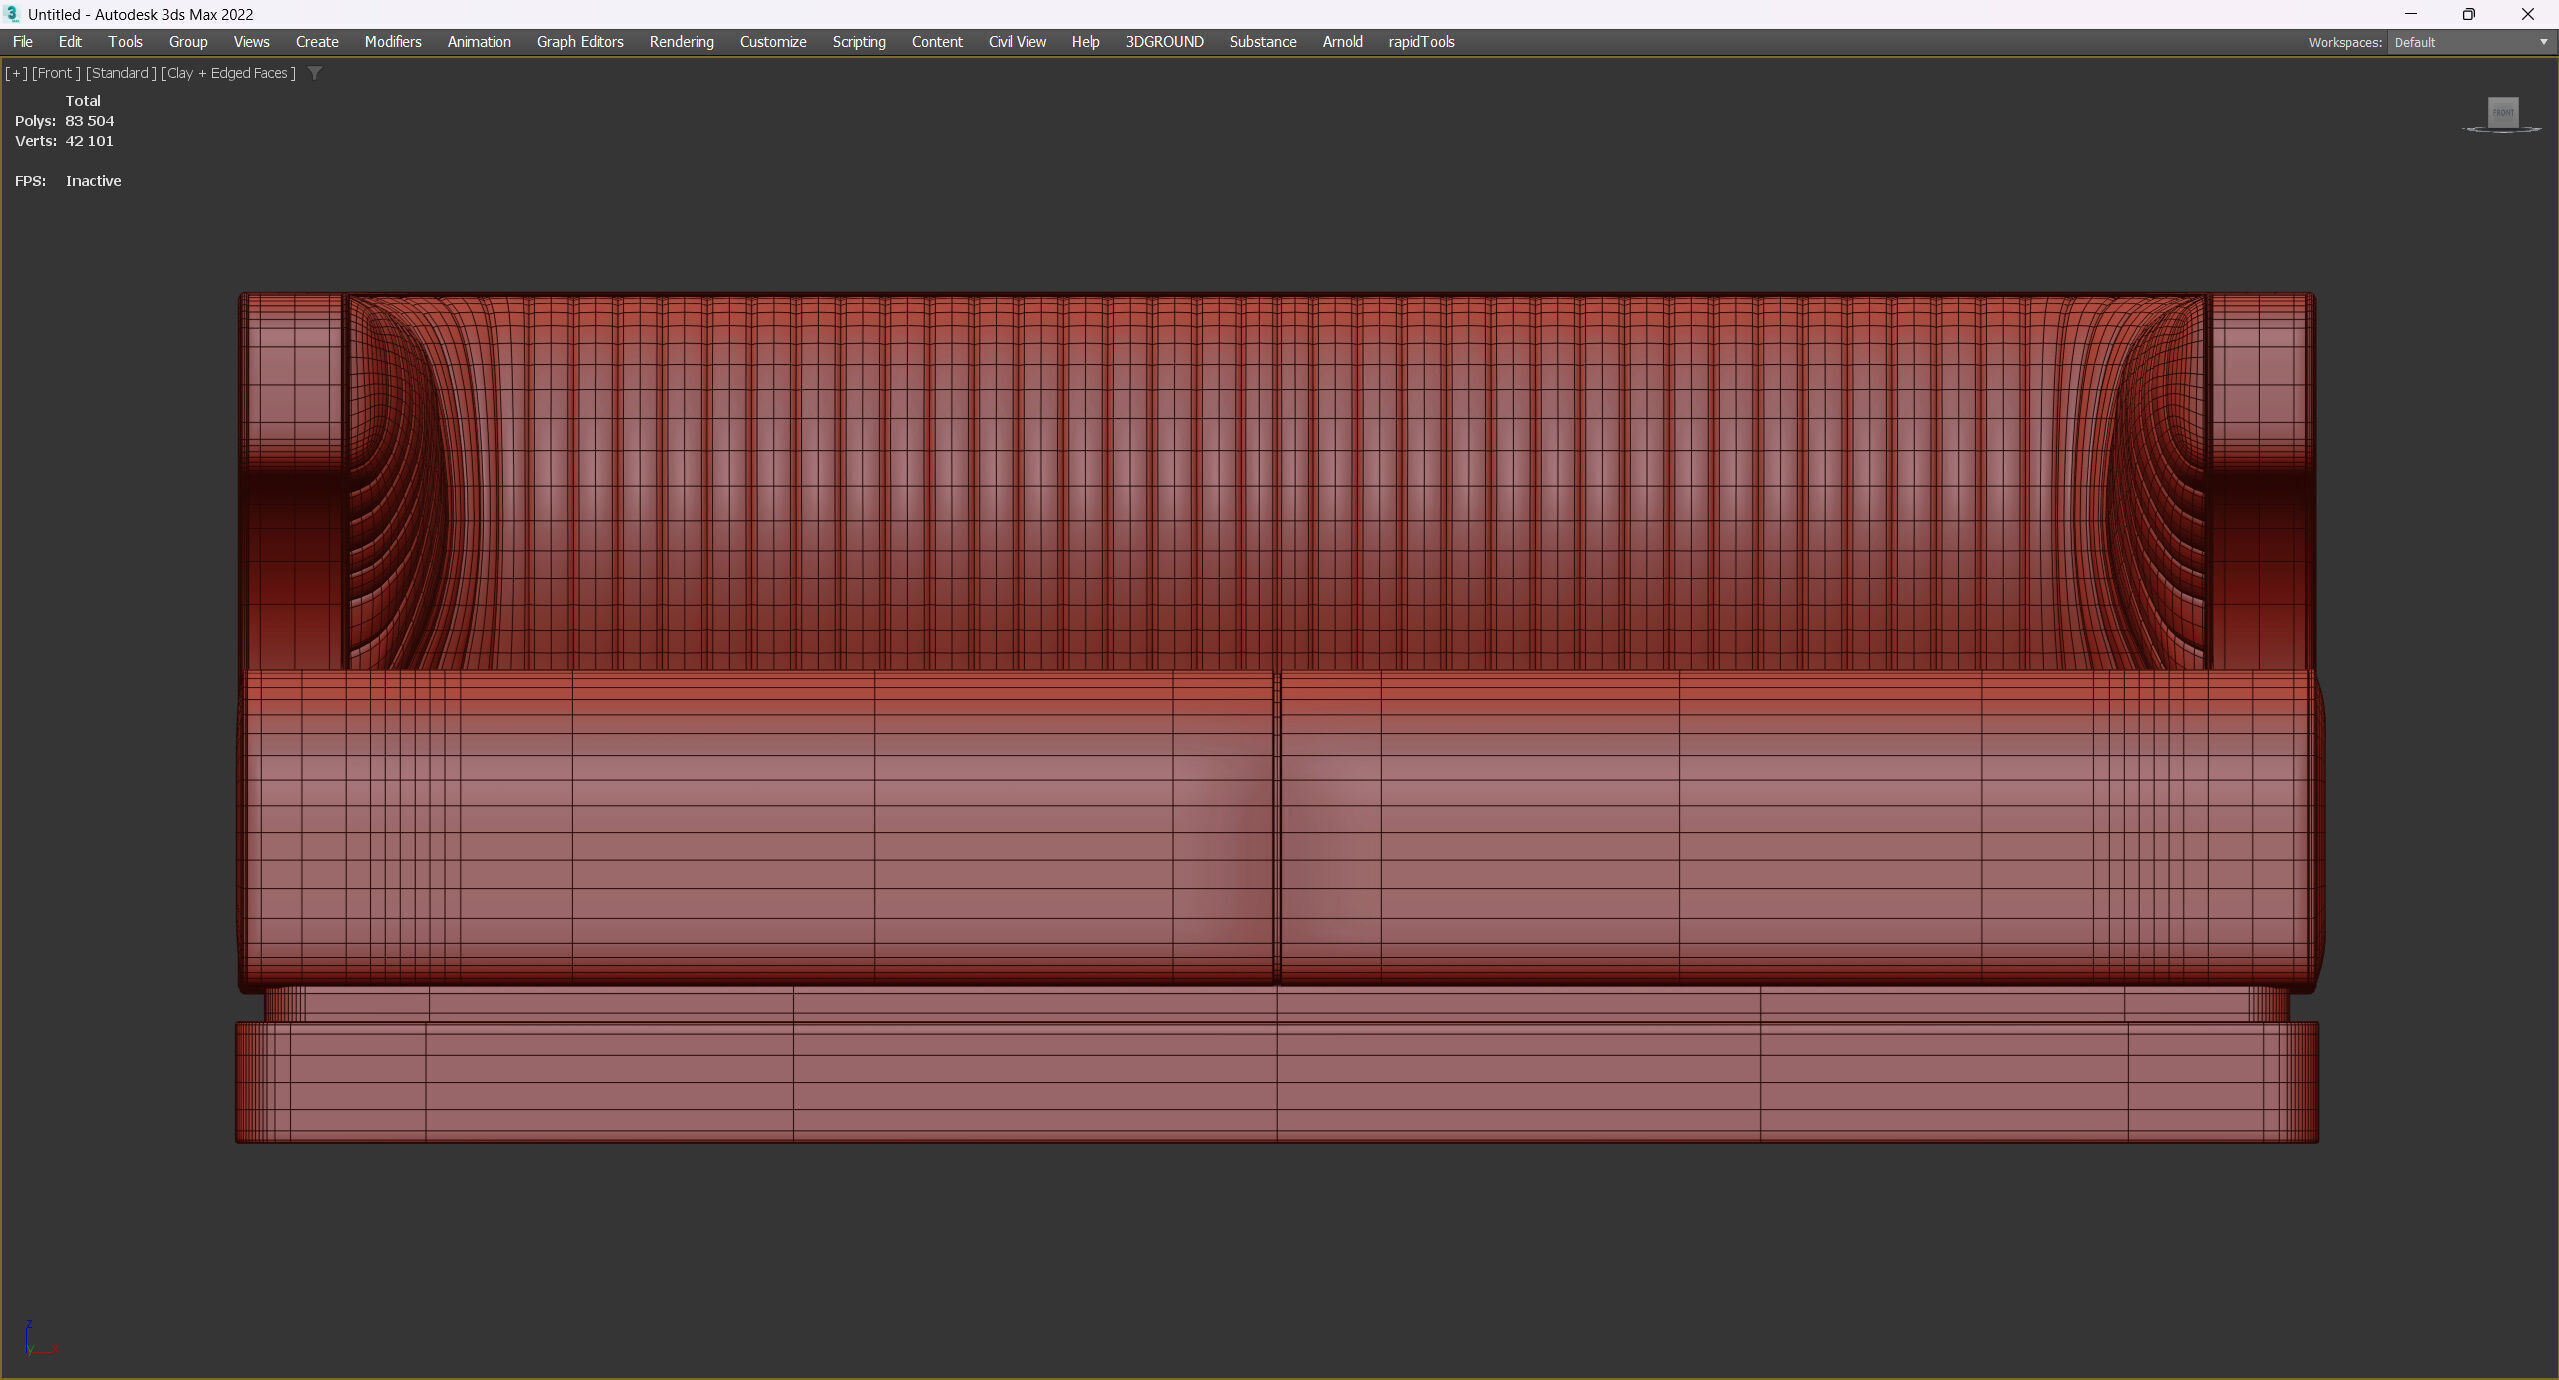Open the Graph Editors menu

pyautogui.click(x=579, y=42)
